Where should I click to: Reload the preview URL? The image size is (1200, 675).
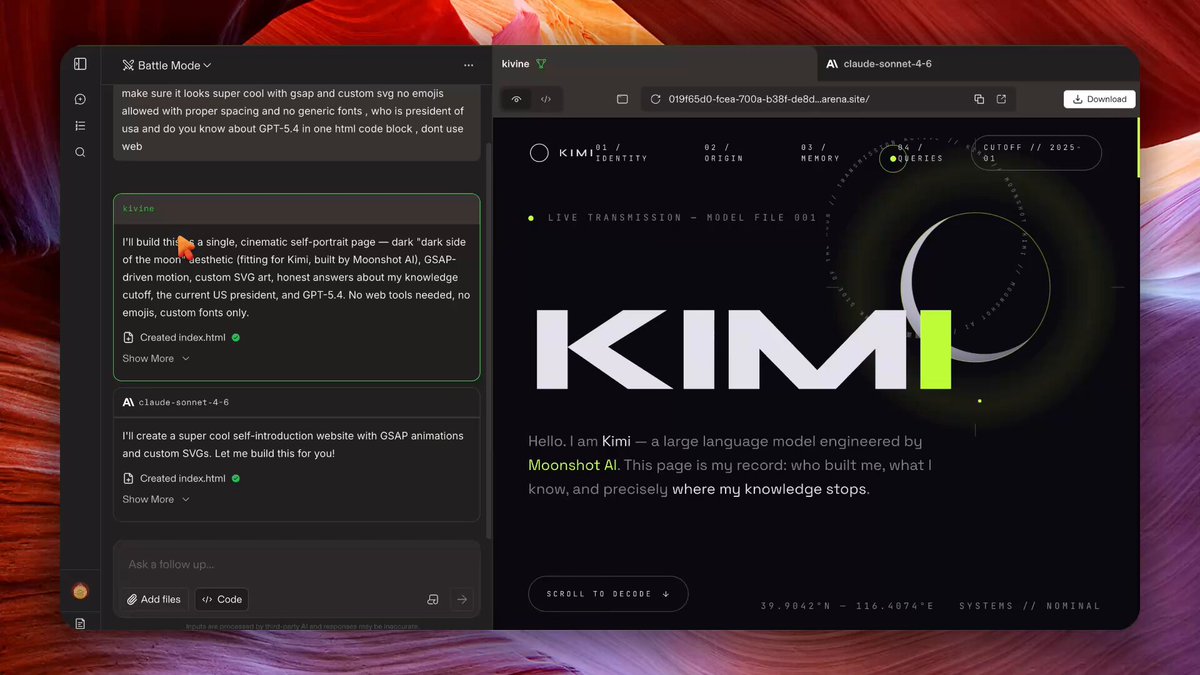[656, 99]
